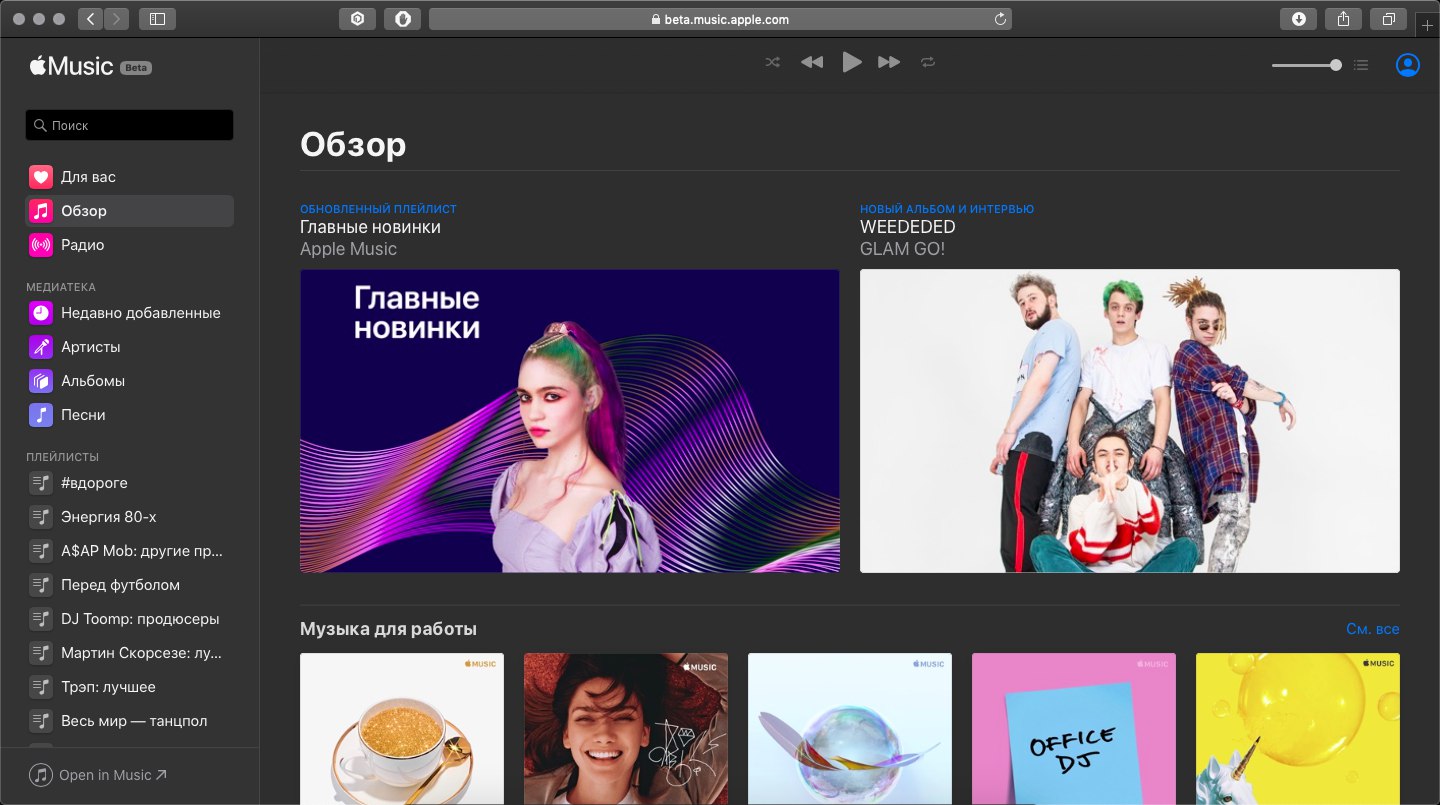Open Артисты in the library
1440x805 pixels.
tap(129, 347)
